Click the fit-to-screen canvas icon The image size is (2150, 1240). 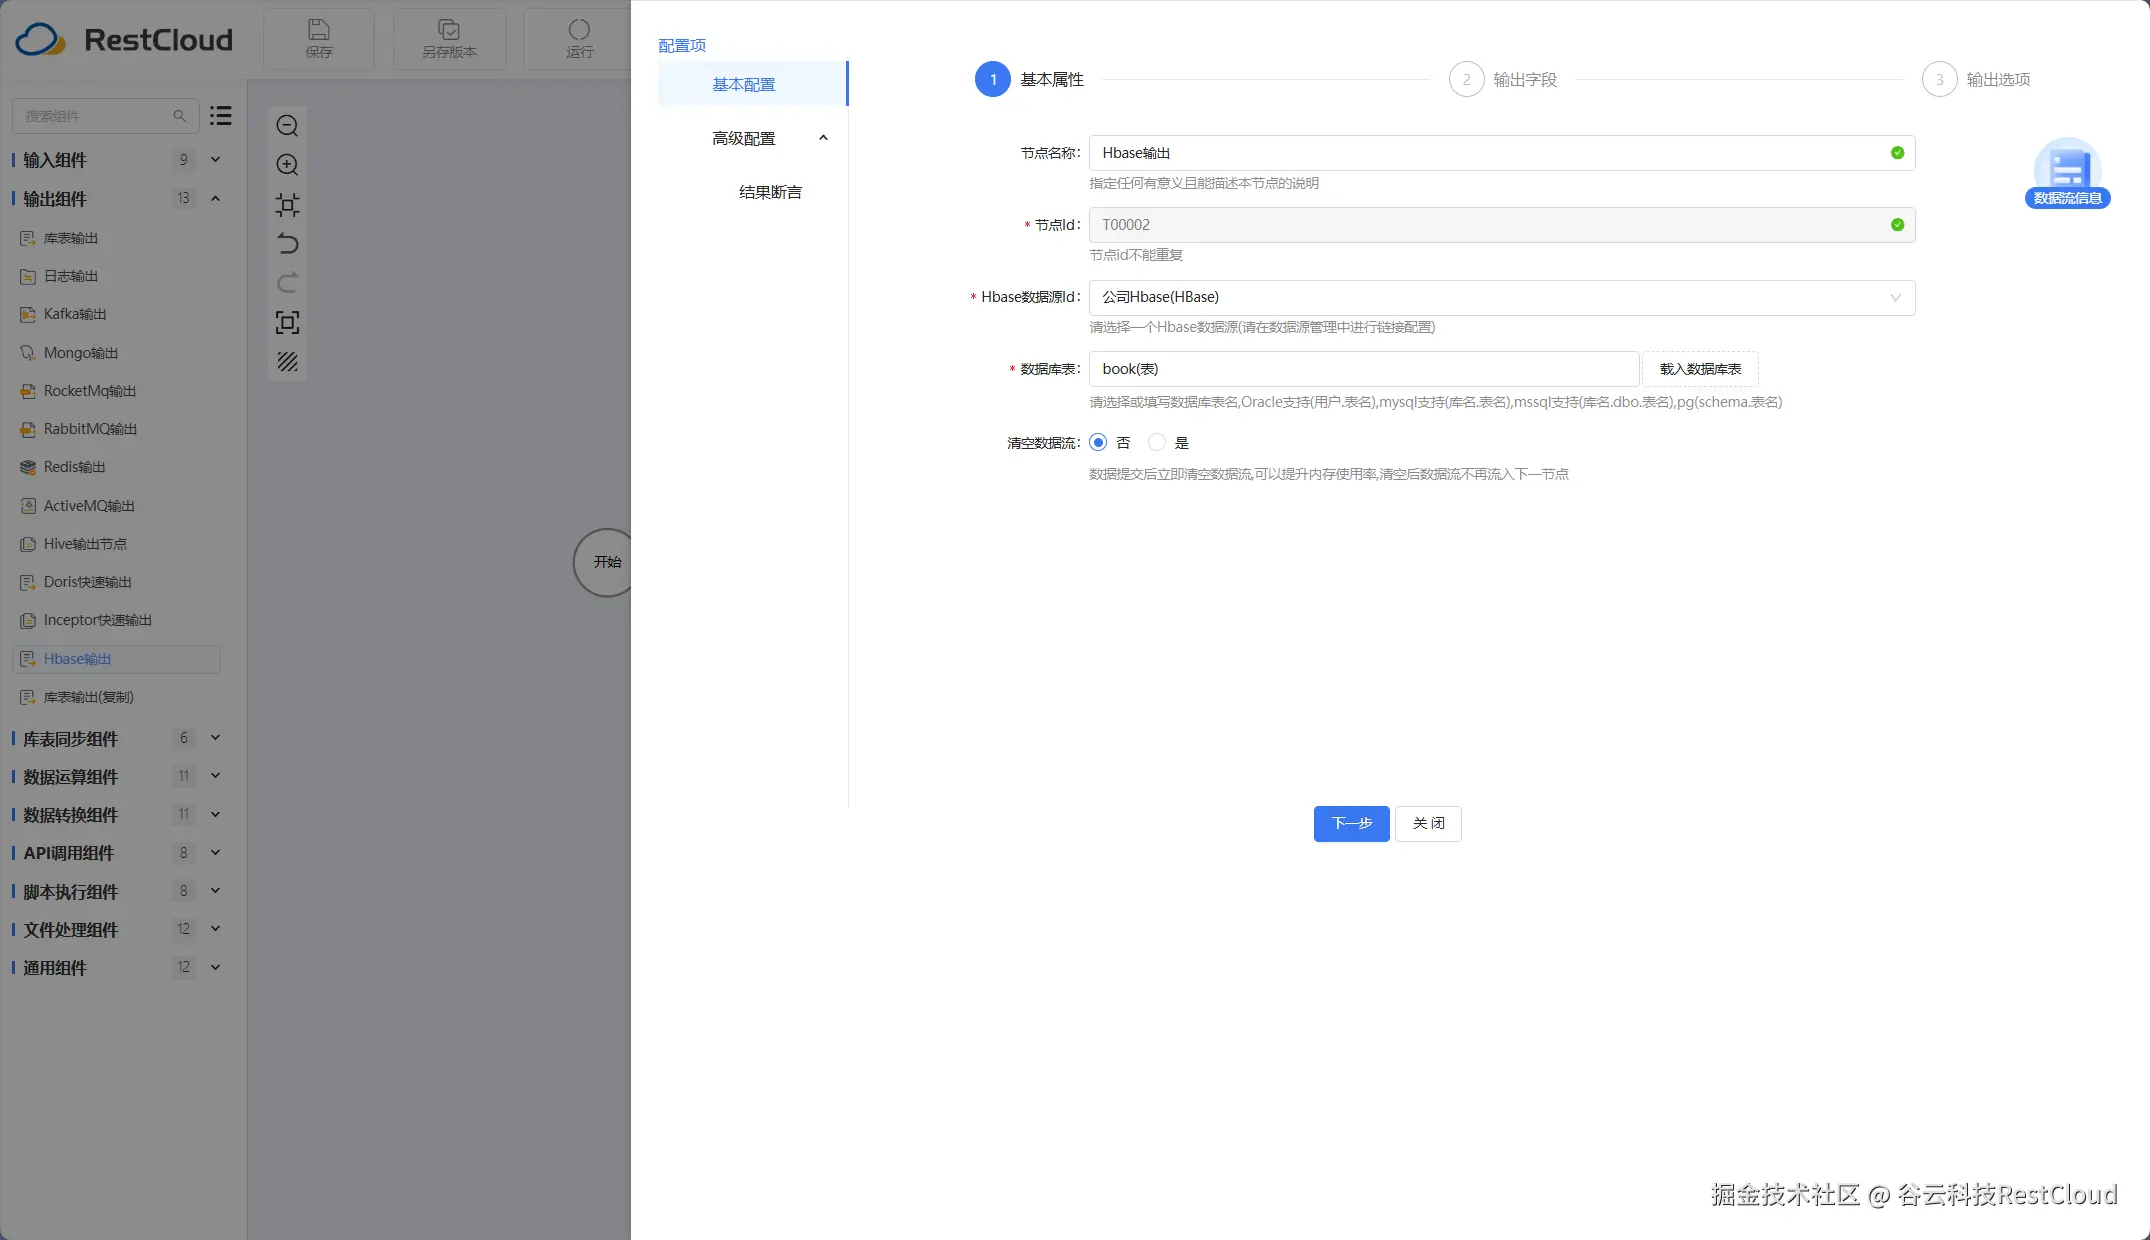(287, 322)
